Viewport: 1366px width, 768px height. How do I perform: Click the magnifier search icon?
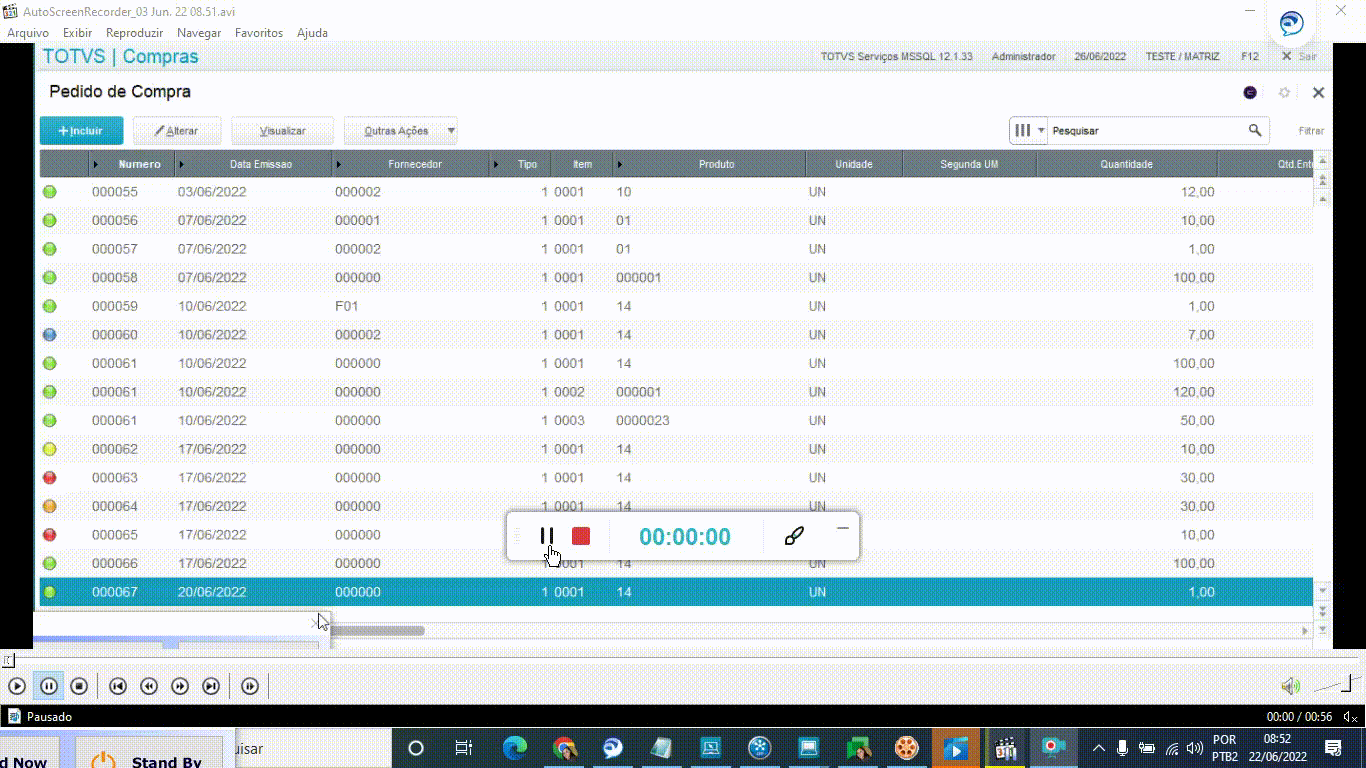pos(1255,131)
